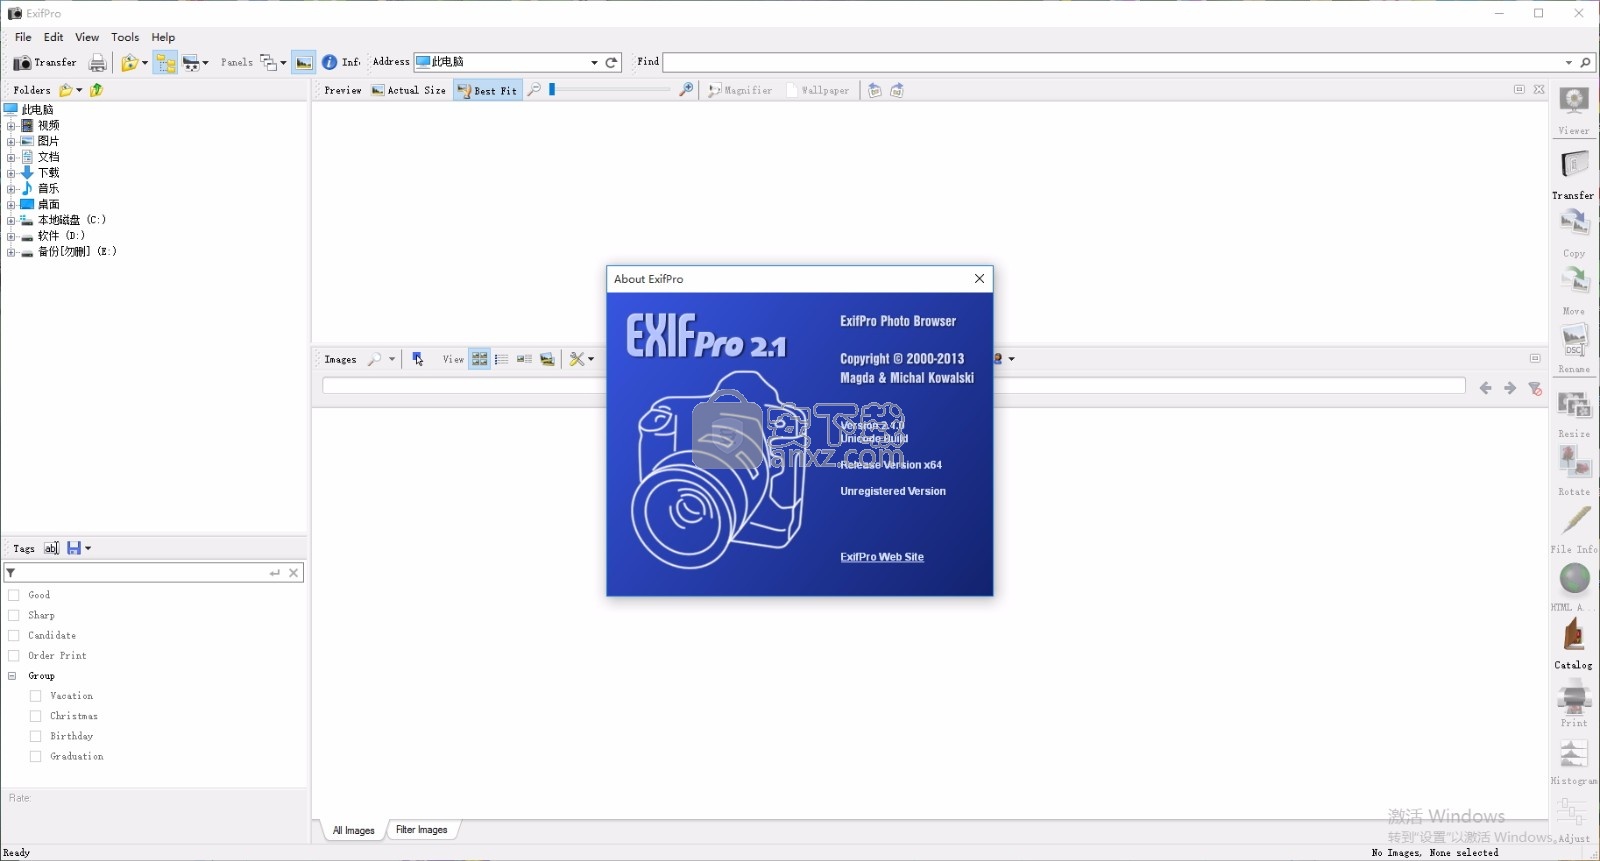1600x861 pixels.
Task: Click the refresh address icon
Action: pos(612,62)
